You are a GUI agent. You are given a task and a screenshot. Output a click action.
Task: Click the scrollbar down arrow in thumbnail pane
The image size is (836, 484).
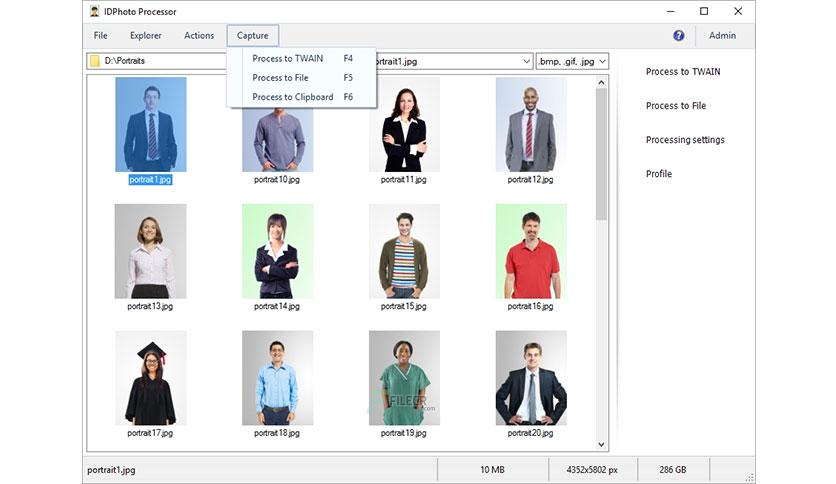click(601, 445)
